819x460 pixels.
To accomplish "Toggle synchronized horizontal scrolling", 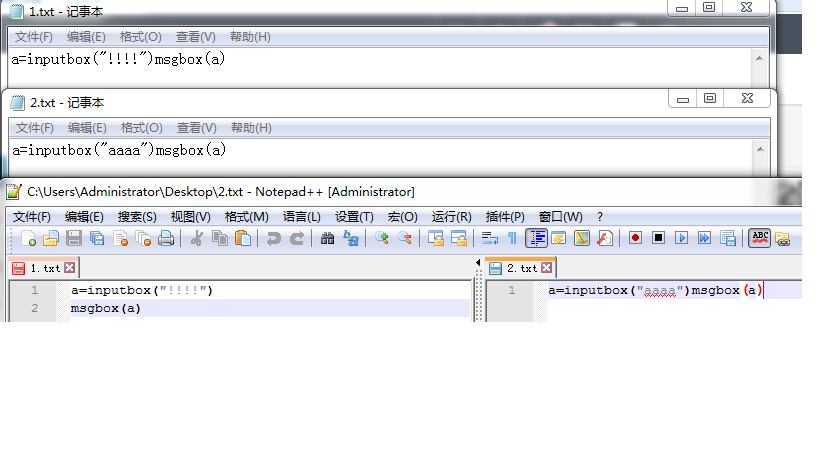I will [x=459, y=239].
